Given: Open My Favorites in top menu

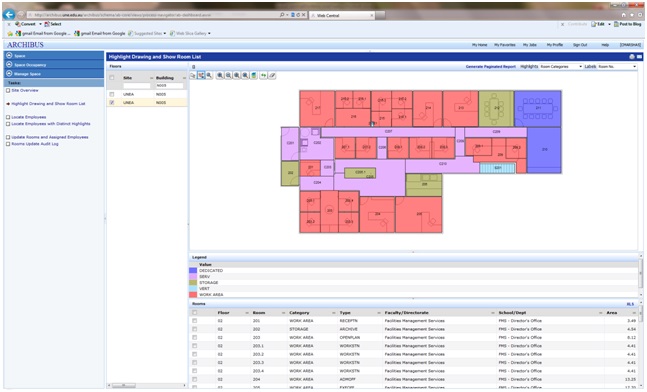Looking at the screenshot, I should [505, 45].
